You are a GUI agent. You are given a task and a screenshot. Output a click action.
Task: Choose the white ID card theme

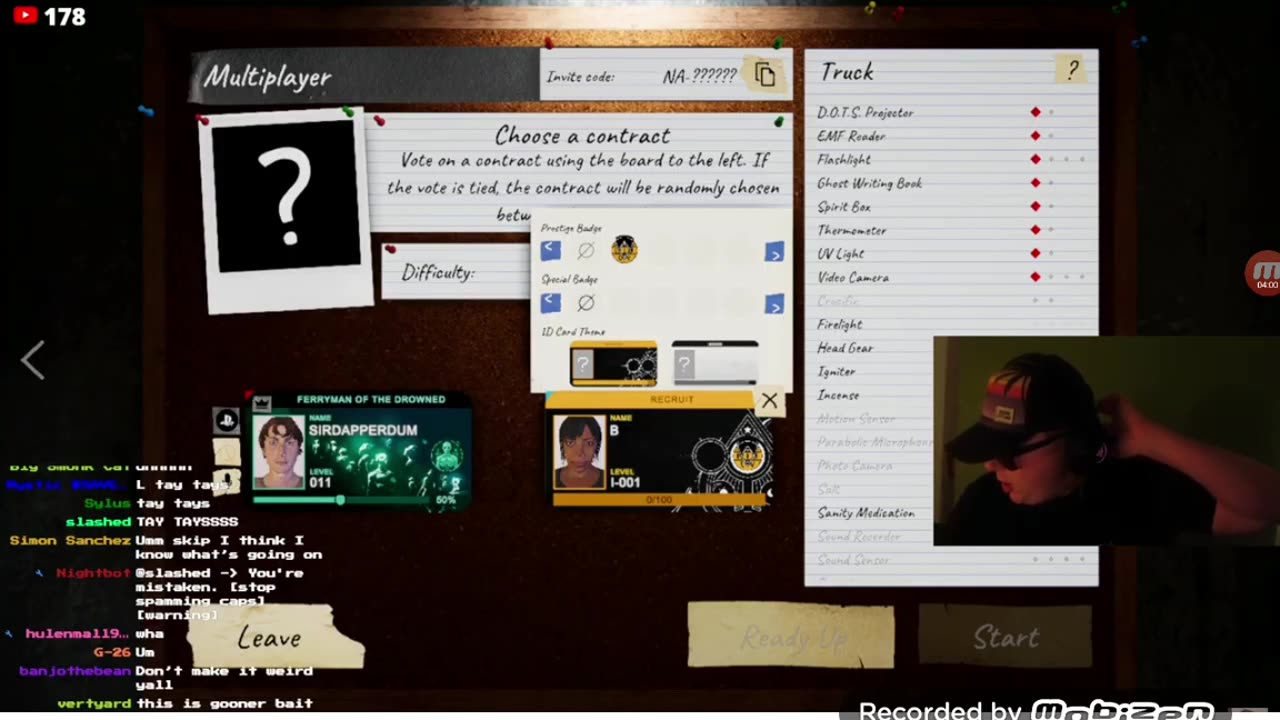pos(715,363)
